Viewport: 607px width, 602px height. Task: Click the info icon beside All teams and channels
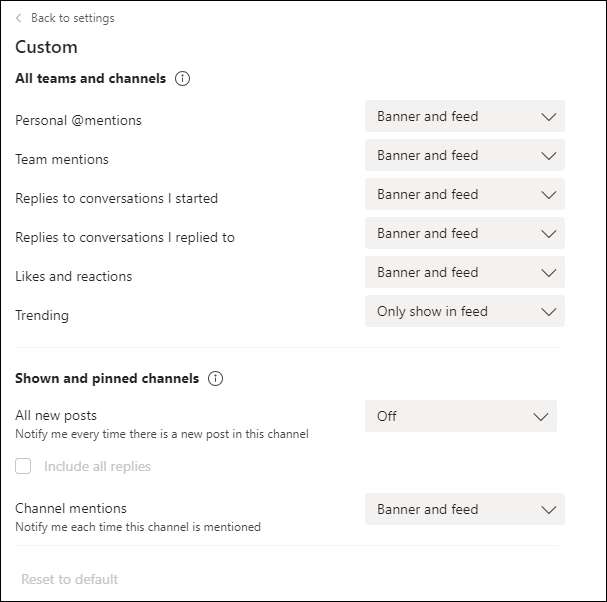pos(182,79)
